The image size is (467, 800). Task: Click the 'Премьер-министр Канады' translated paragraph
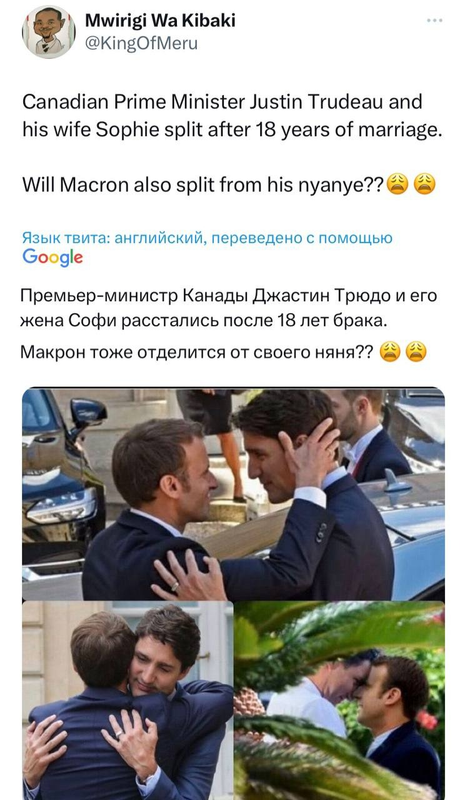[229, 308]
